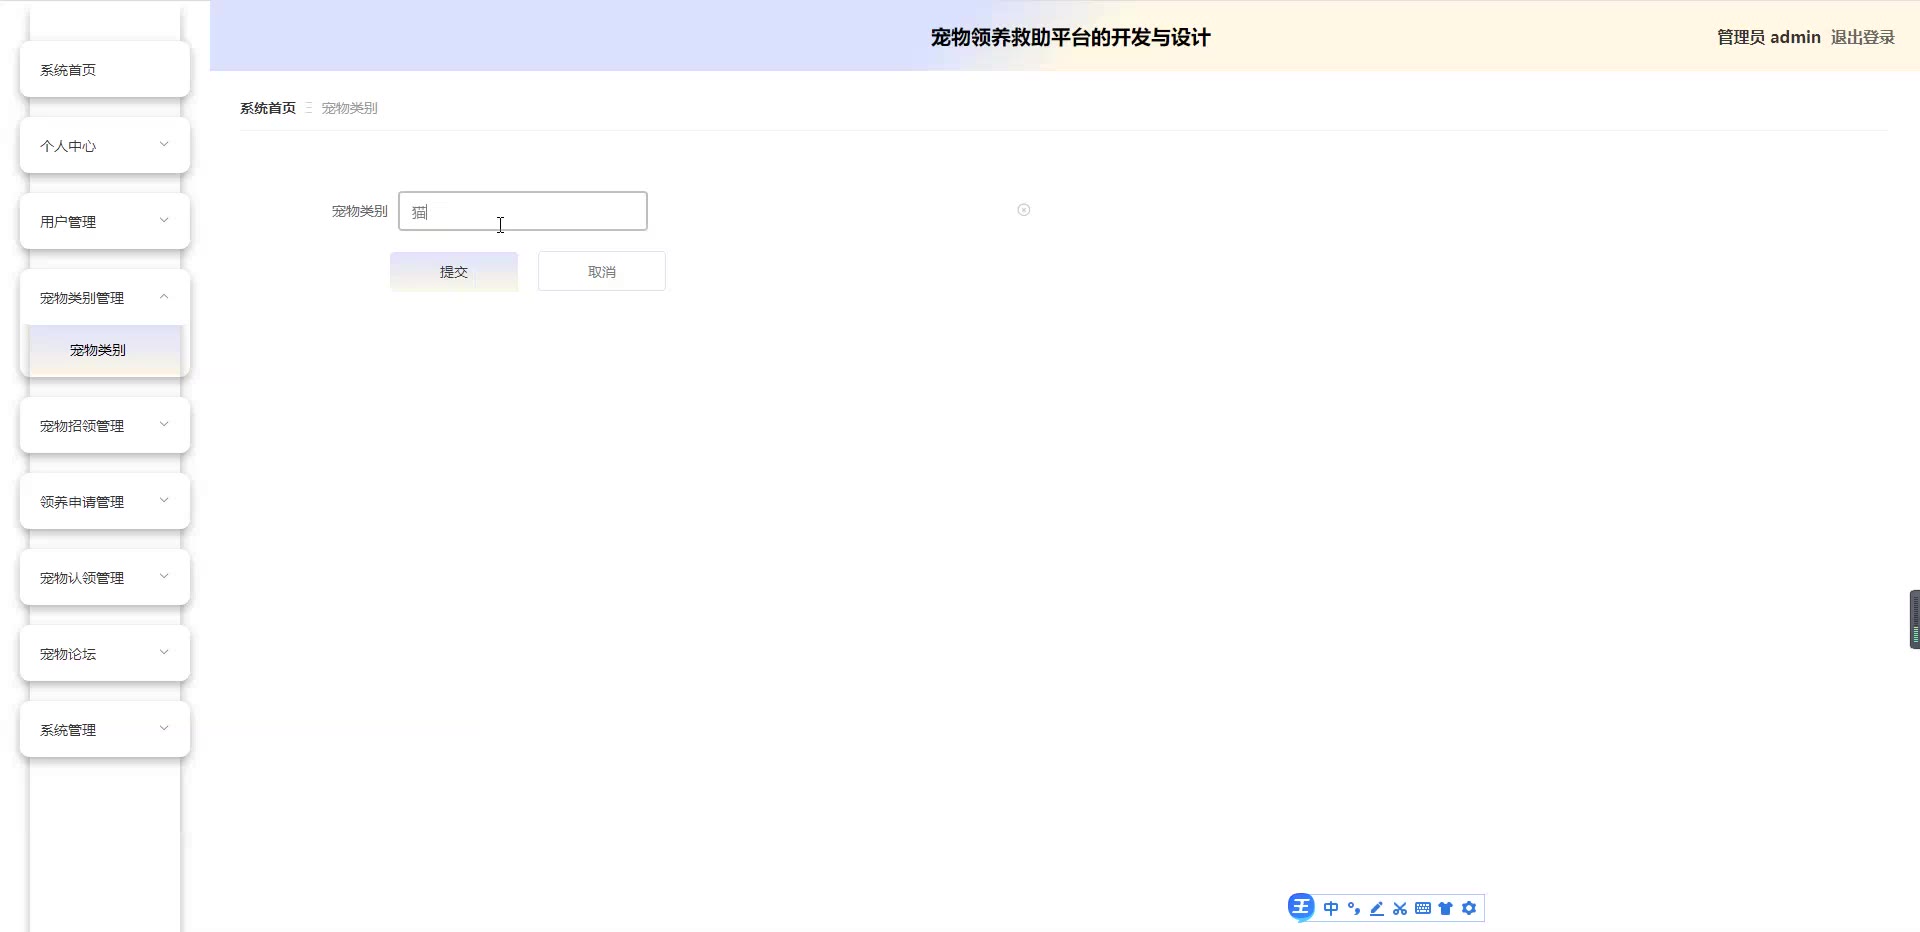
Task: Open the soft keyboard icon in IME toolbar
Action: [x=1423, y=908]
